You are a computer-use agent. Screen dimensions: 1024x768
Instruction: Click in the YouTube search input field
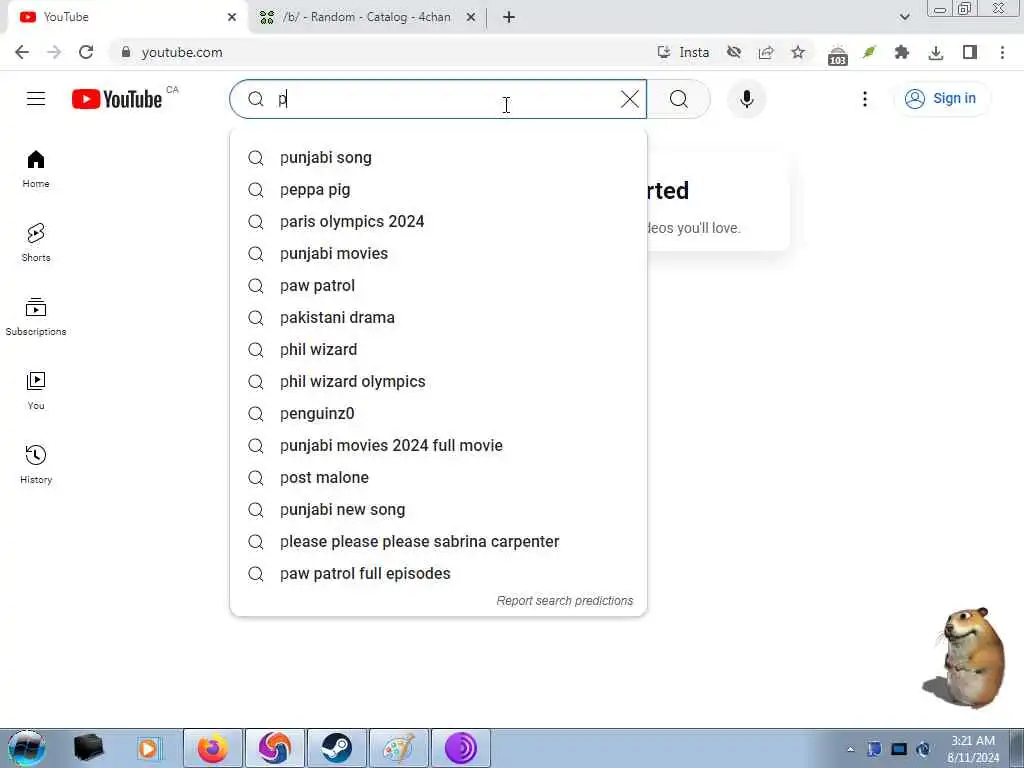[x=438, y=99]
